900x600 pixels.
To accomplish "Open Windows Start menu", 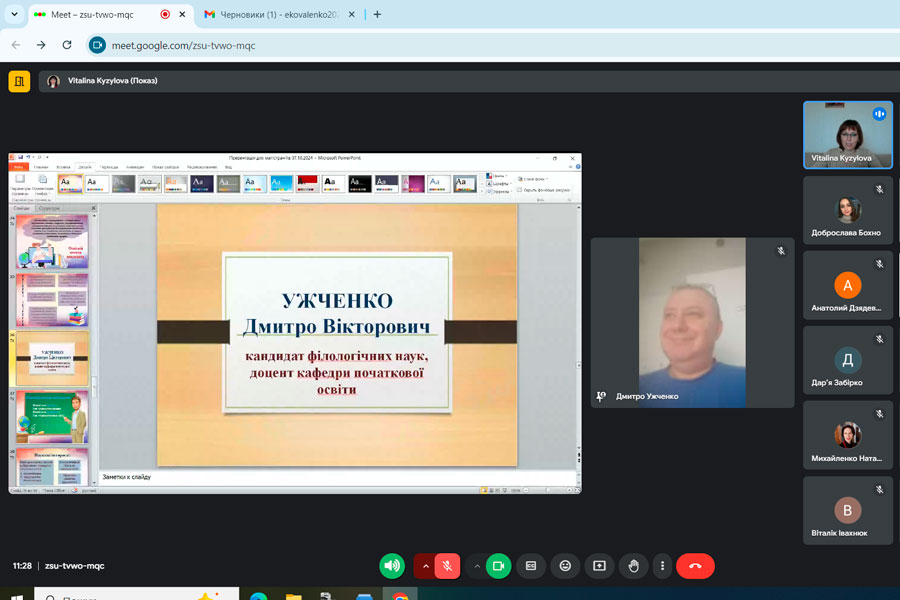I will [16, 596].
